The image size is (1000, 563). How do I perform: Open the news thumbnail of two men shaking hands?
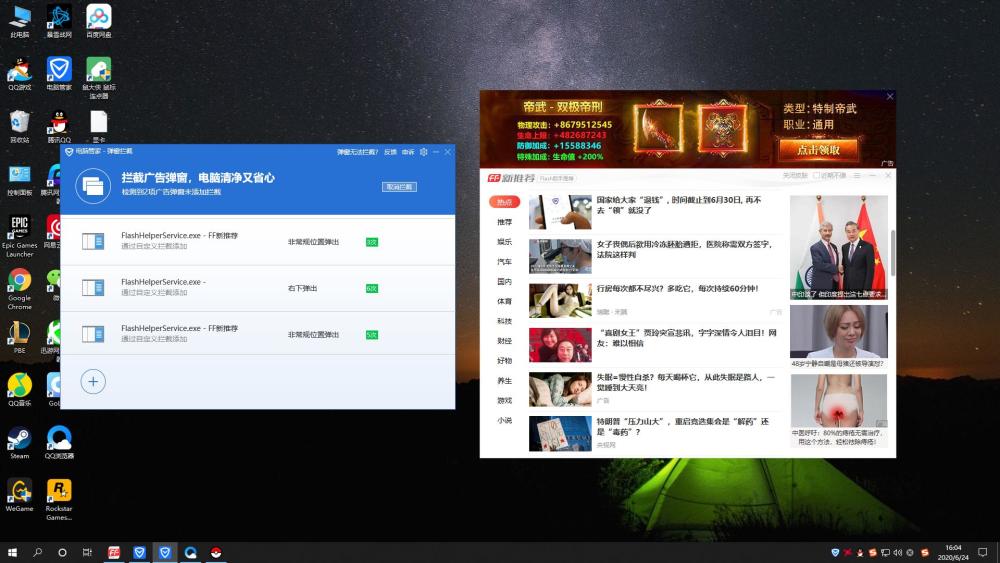(839, 247)
